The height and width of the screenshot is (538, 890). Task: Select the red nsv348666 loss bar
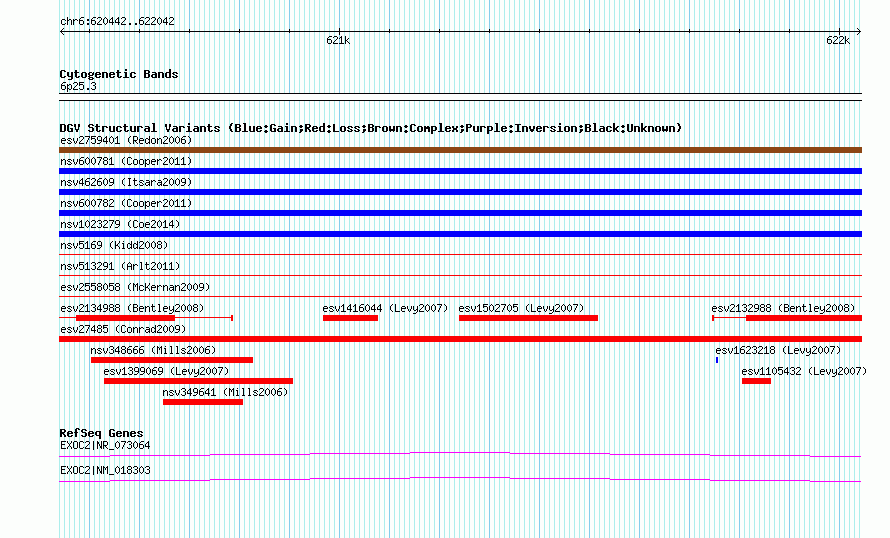click(x=172, y=360)
